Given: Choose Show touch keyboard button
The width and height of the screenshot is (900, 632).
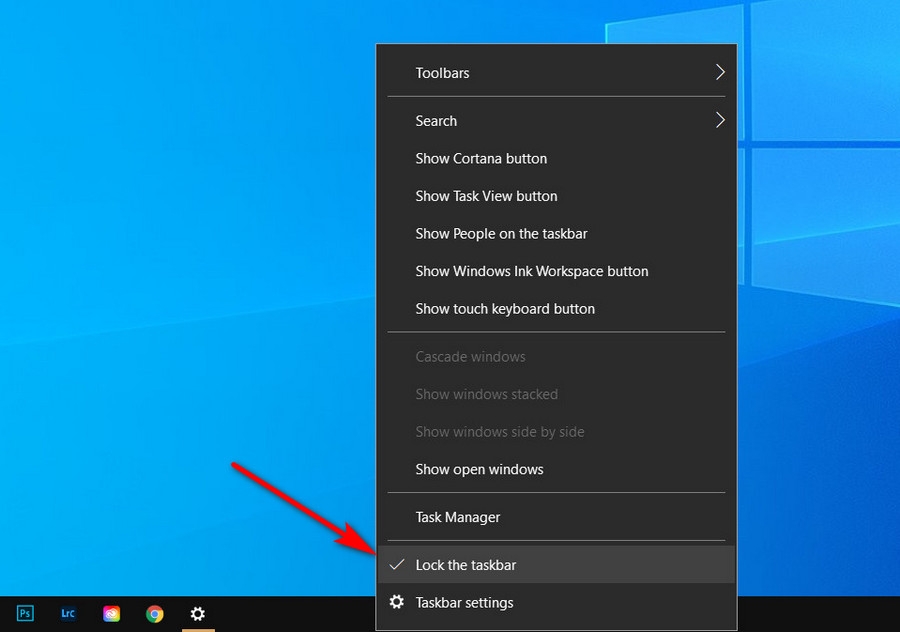Looking at the screenshot, I should 504,309.
